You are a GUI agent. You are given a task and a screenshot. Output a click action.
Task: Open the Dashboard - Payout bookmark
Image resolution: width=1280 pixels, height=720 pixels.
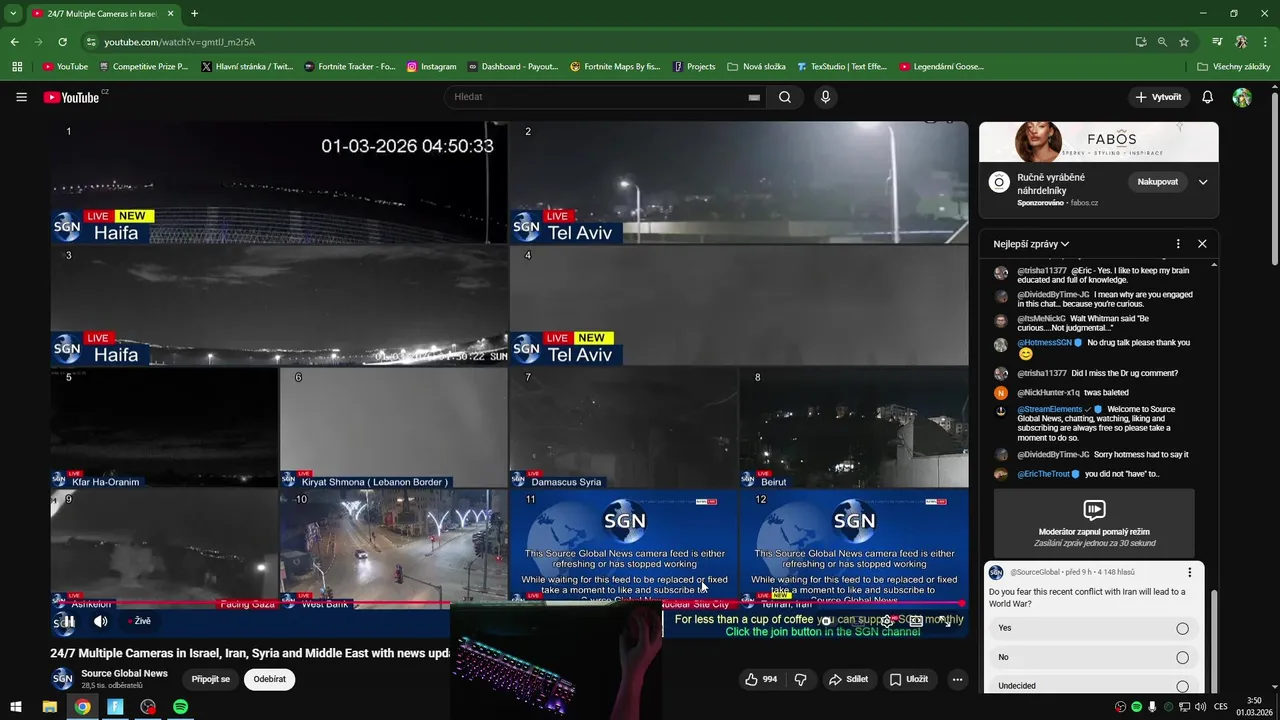(x=512, y=67)
